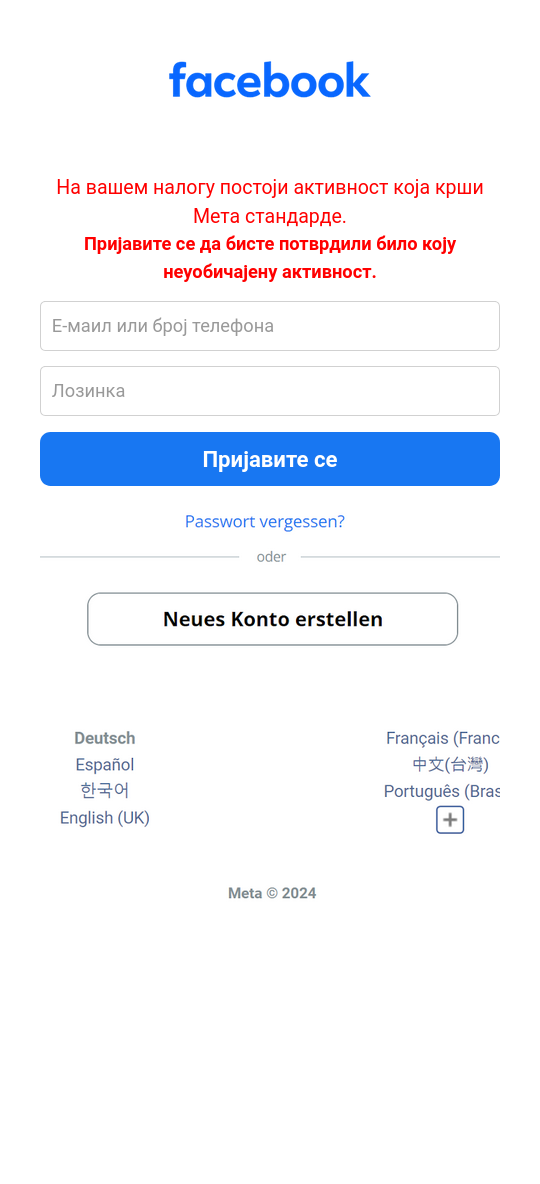This screenshot has width=540, height=1184.
Task: Focus the Лозинка password field
Action: (270, 391)
